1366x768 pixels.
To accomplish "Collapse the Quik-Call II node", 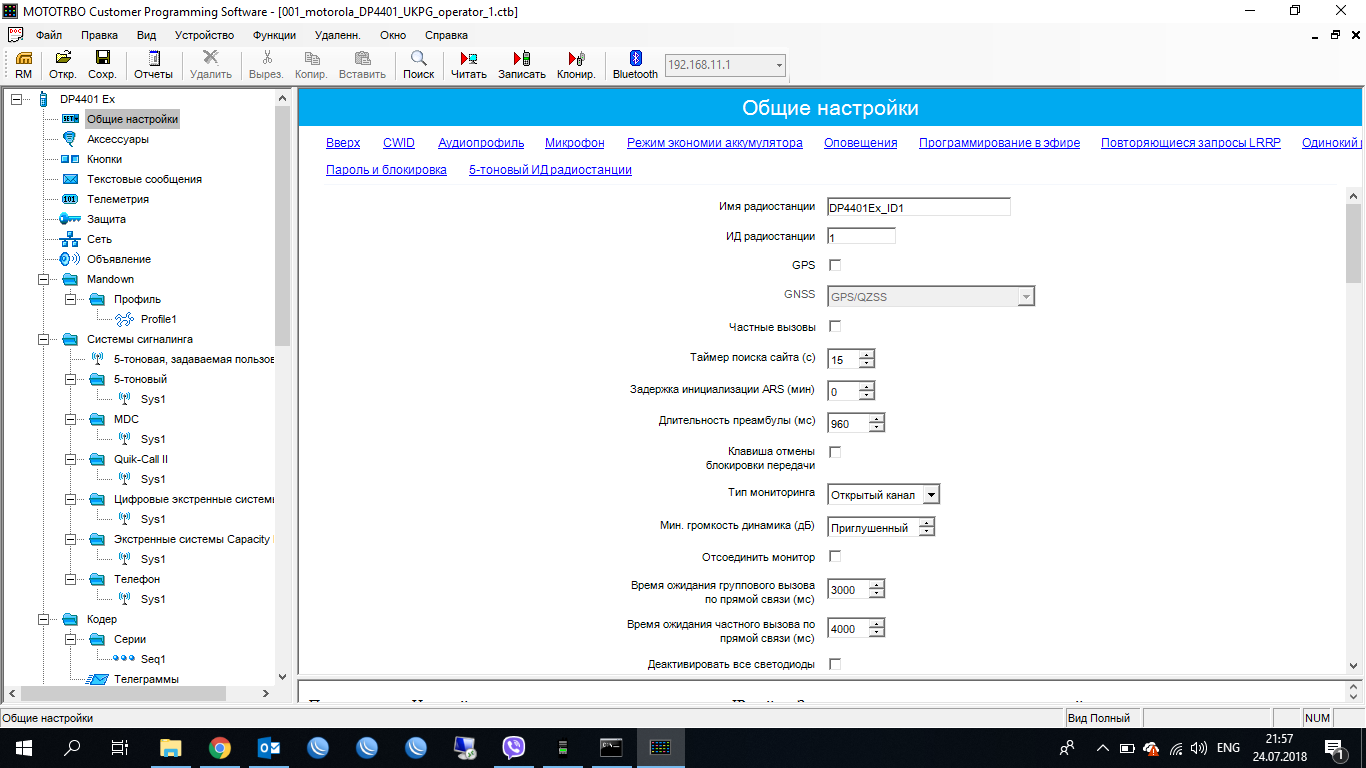I will [70, 459].
